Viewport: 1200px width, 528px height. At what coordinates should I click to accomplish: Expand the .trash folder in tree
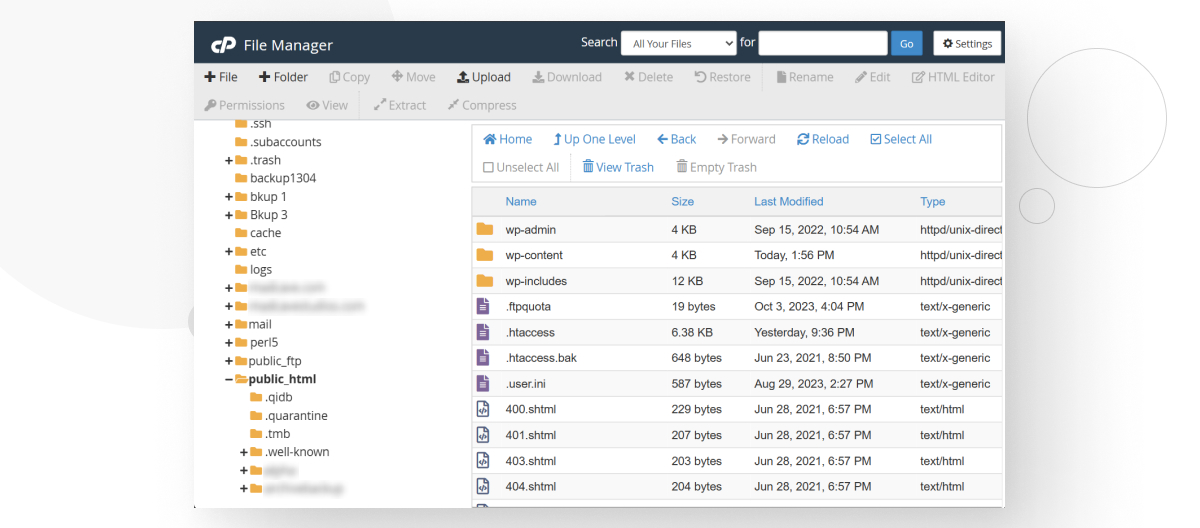(229, 160)
